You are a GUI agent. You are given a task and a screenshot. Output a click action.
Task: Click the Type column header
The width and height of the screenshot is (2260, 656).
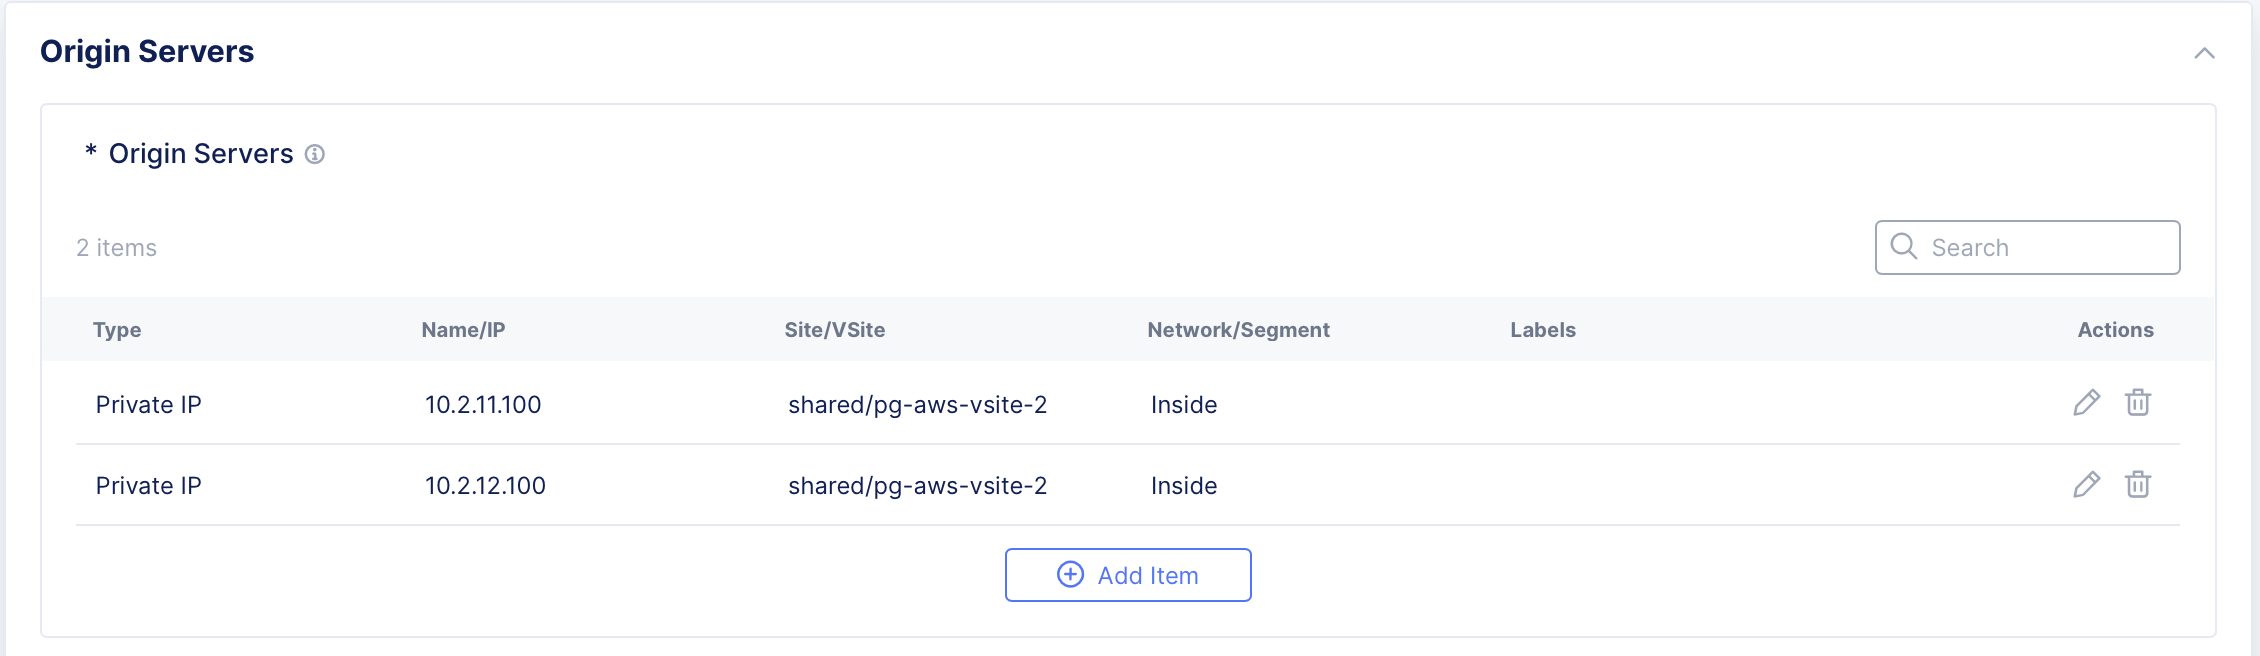(117, 330)
